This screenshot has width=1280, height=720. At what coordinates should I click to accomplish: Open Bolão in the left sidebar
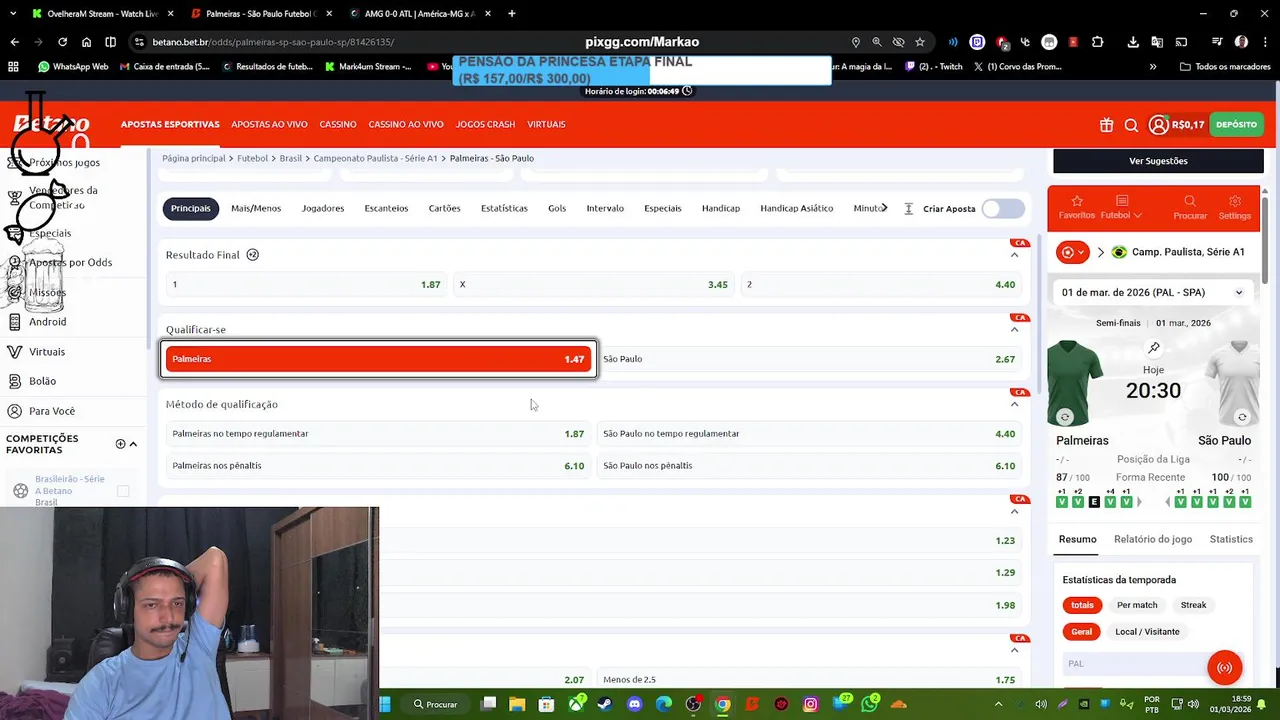click(x=42, y=381)
